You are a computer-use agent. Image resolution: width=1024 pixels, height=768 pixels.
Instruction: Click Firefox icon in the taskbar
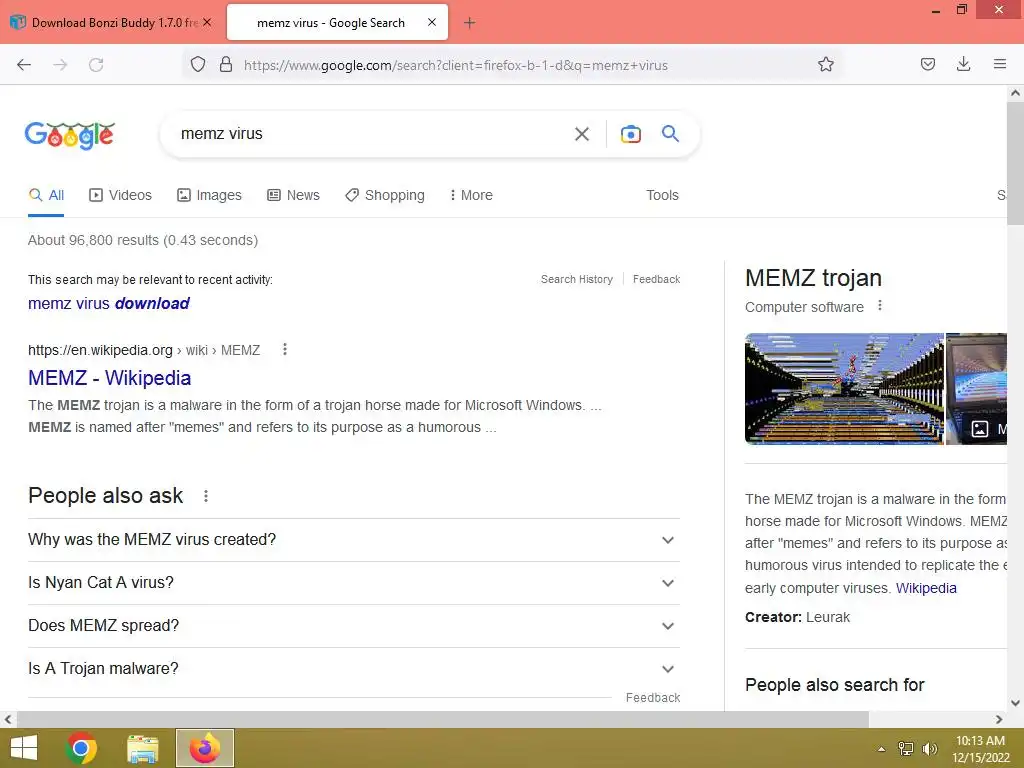pos(204,748)
